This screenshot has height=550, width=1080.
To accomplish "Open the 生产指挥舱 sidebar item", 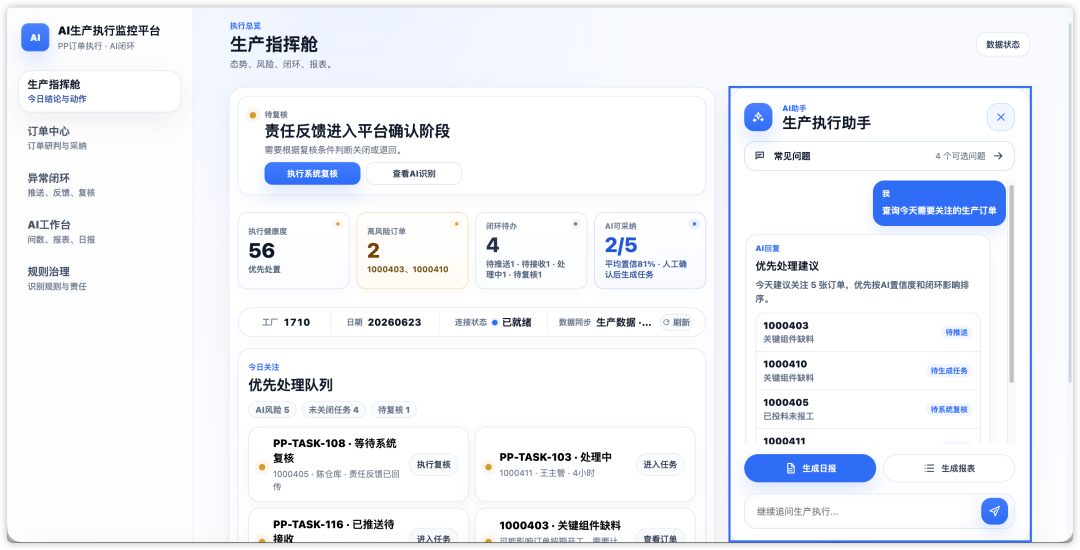I will point(100,92).
